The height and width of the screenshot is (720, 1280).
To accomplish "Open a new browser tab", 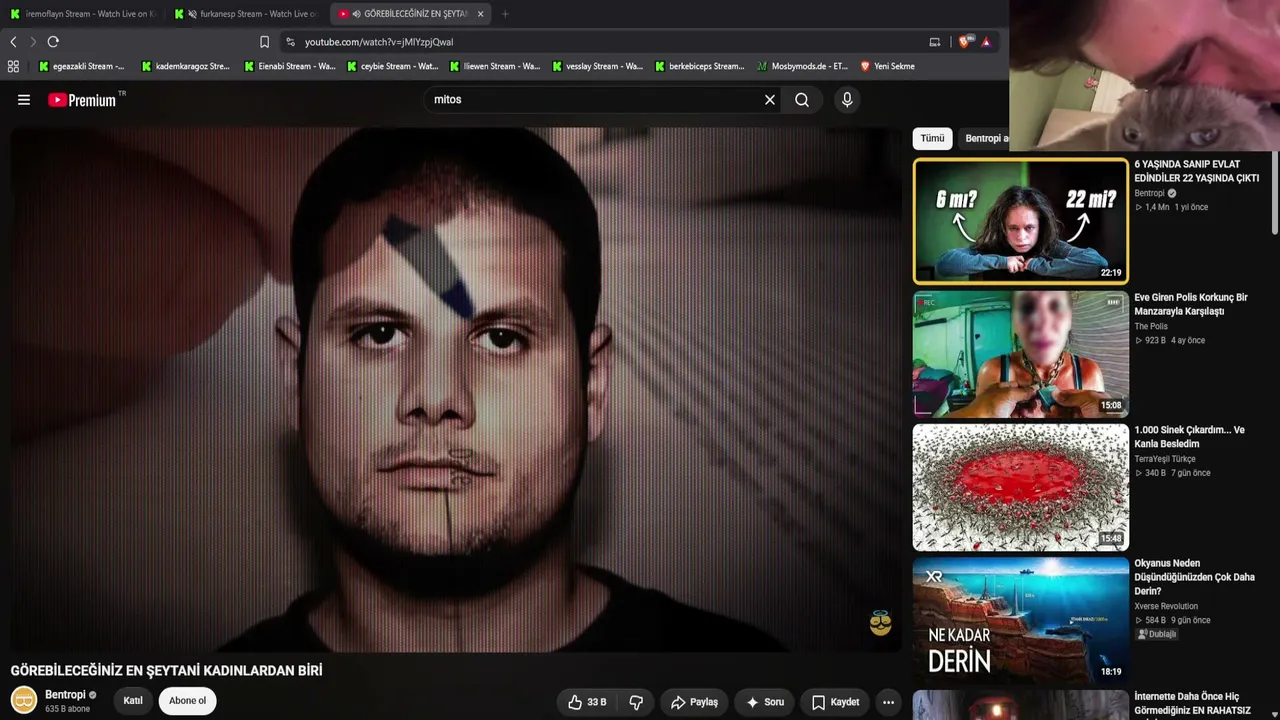I will pos(505,14).
